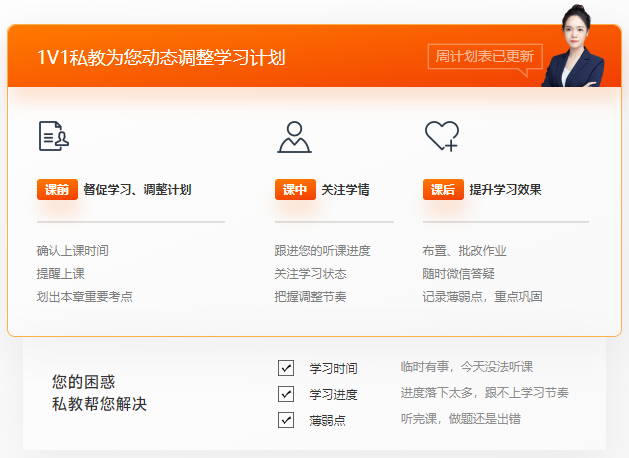Click the document with user icon
Screen dimensions: 629x458
(53, 136)
